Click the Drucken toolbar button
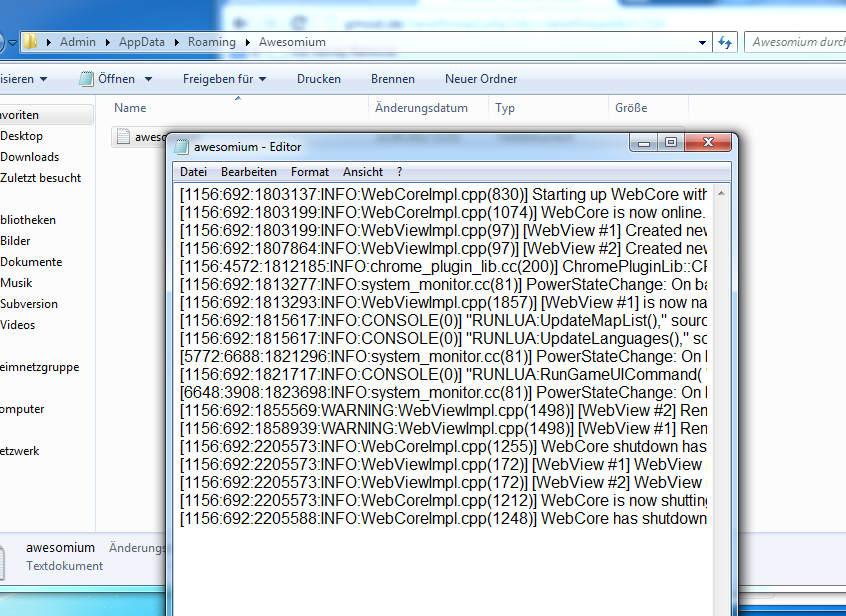This screenshot has width=846, height=616. pyautogui.click(x=318, y=79)
